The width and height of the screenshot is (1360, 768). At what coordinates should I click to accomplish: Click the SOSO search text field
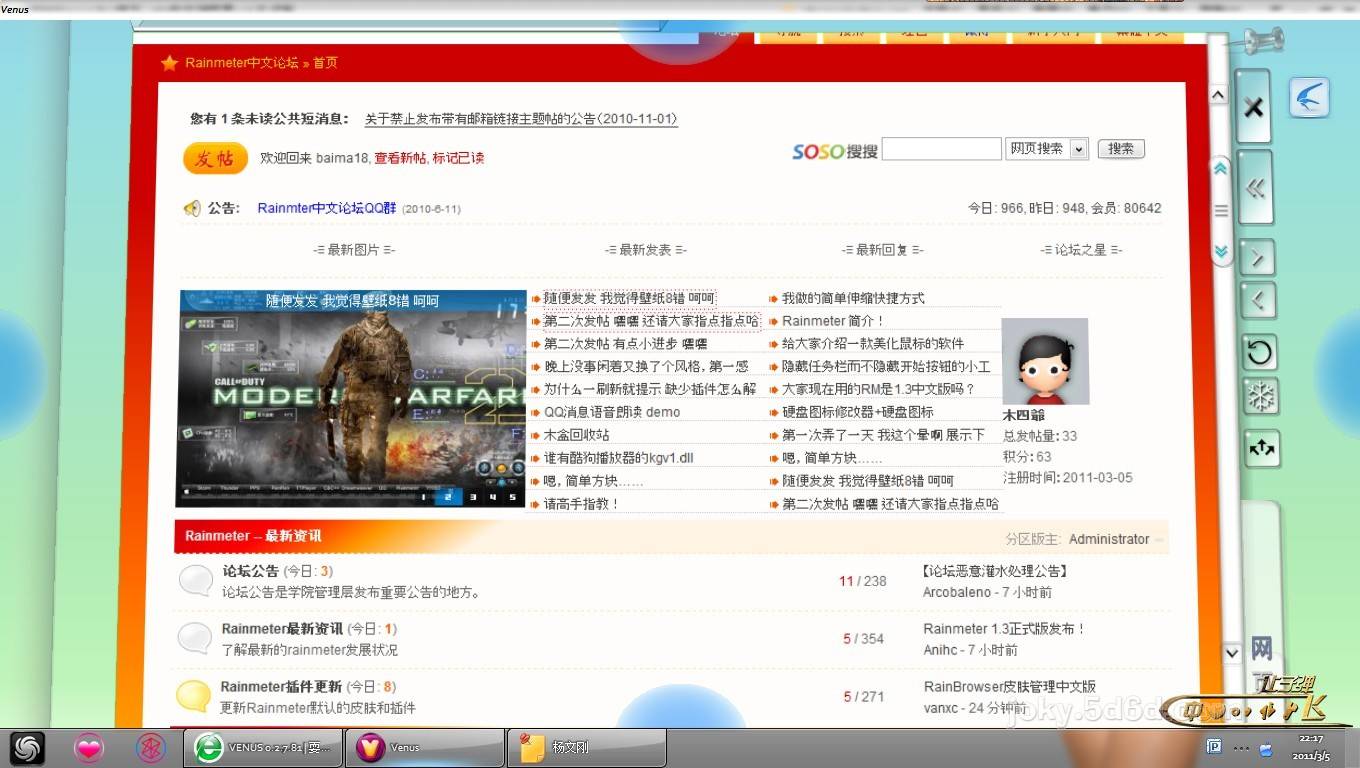tap(942, 149)
